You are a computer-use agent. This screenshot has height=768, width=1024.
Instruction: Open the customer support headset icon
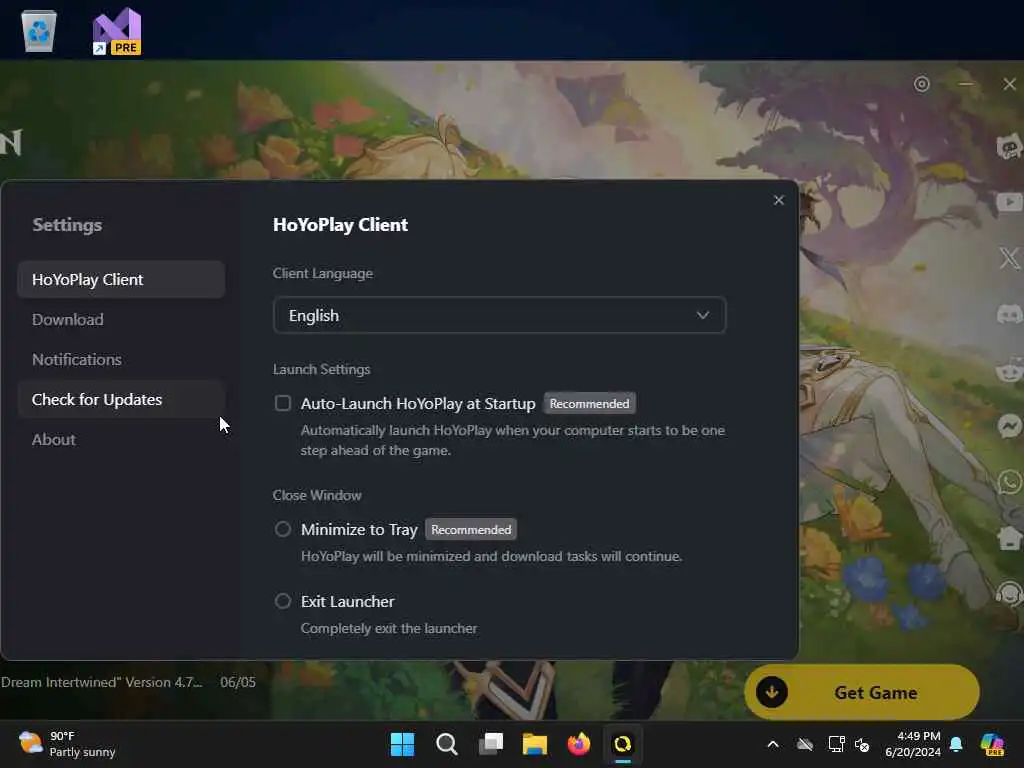pos(1010,594)
